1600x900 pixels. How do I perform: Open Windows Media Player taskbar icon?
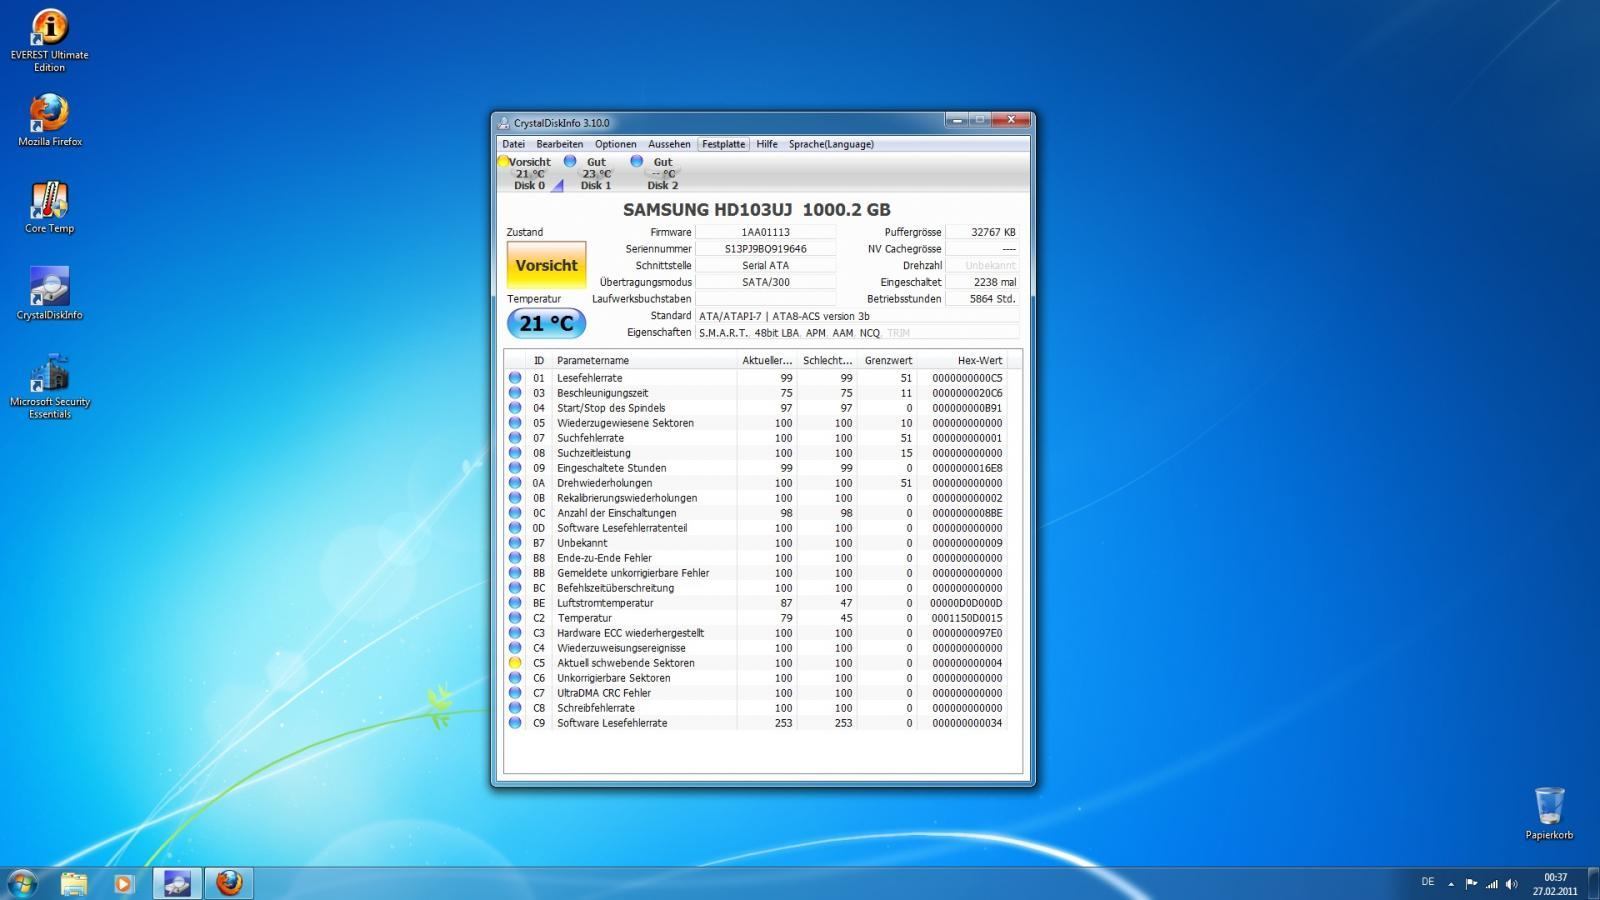pyautogui.click(x=123, y=883)
